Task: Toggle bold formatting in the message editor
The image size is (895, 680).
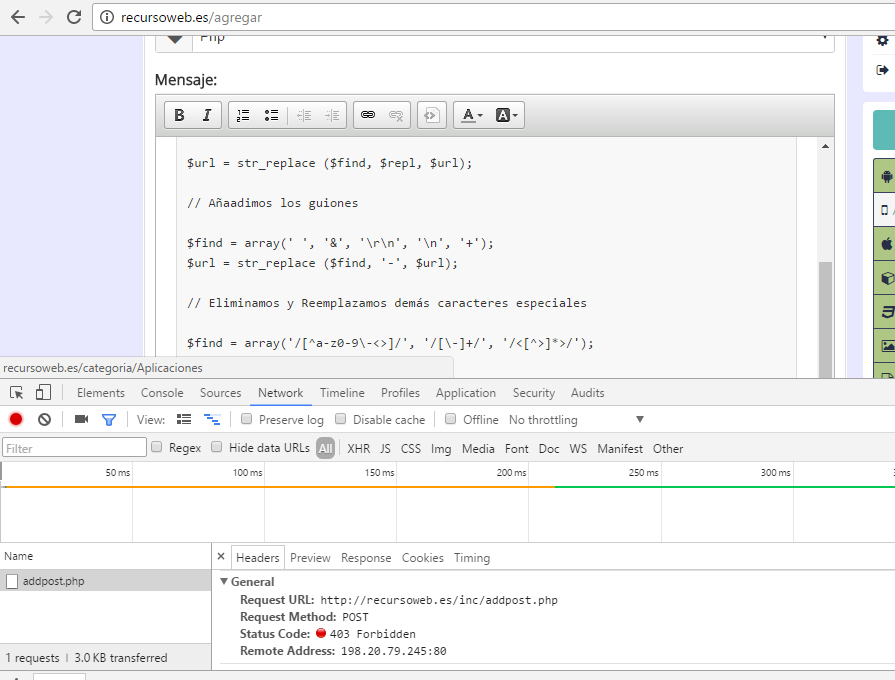Action: tap(179, 115)
